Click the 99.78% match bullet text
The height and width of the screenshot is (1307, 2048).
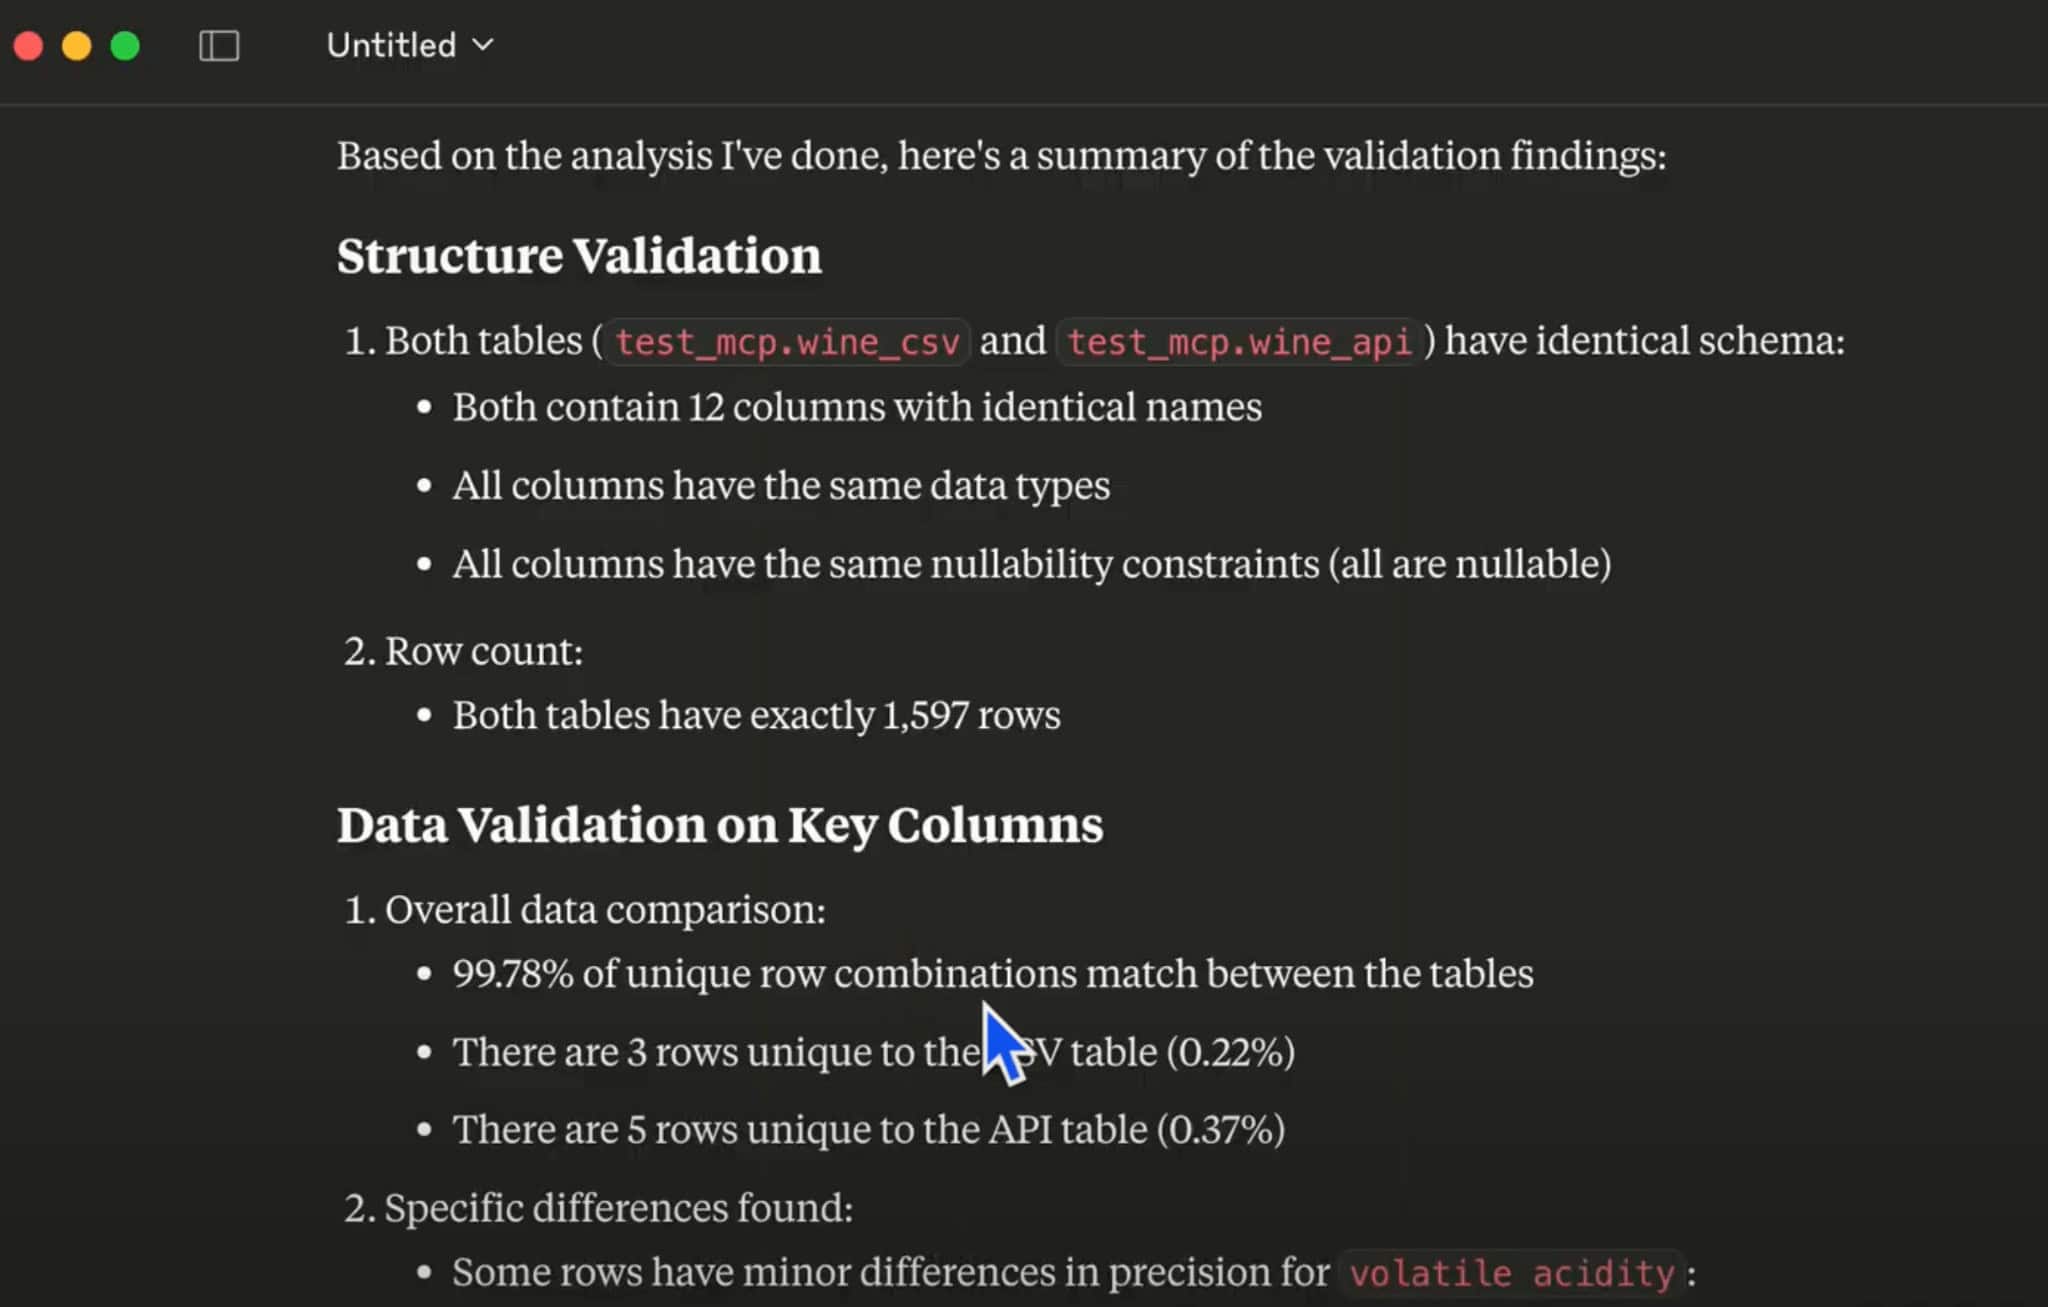click(x=993, y=973)
